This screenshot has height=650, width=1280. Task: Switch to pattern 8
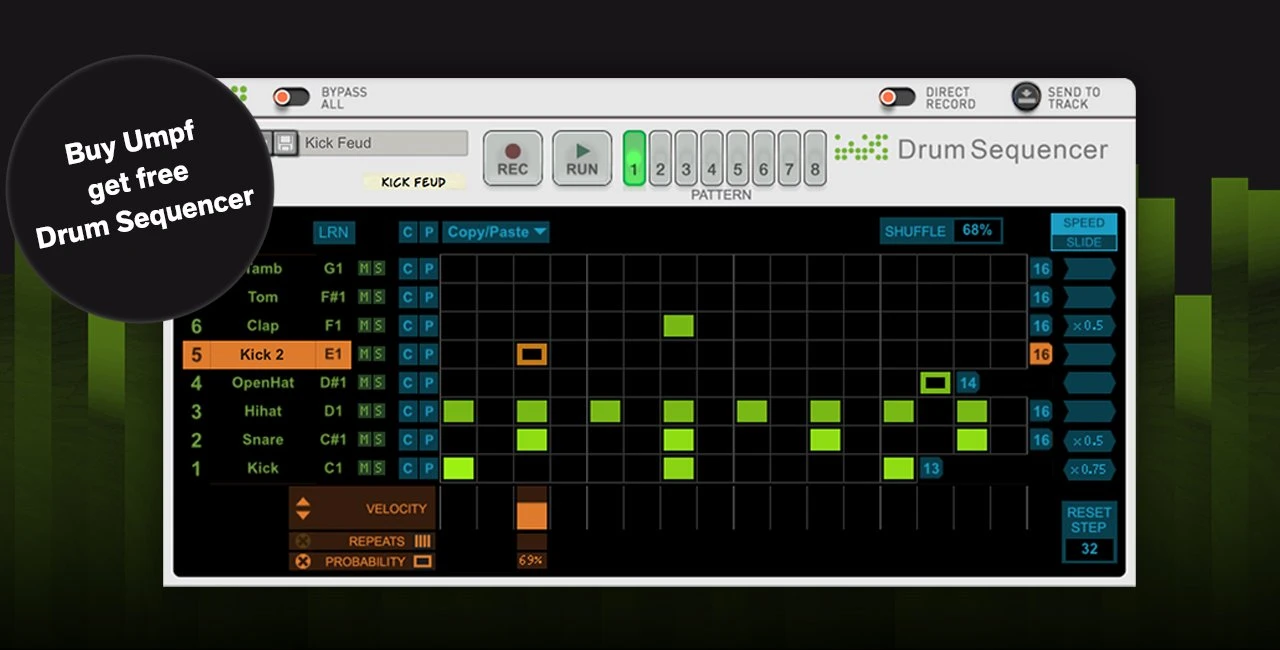point(815,158)
